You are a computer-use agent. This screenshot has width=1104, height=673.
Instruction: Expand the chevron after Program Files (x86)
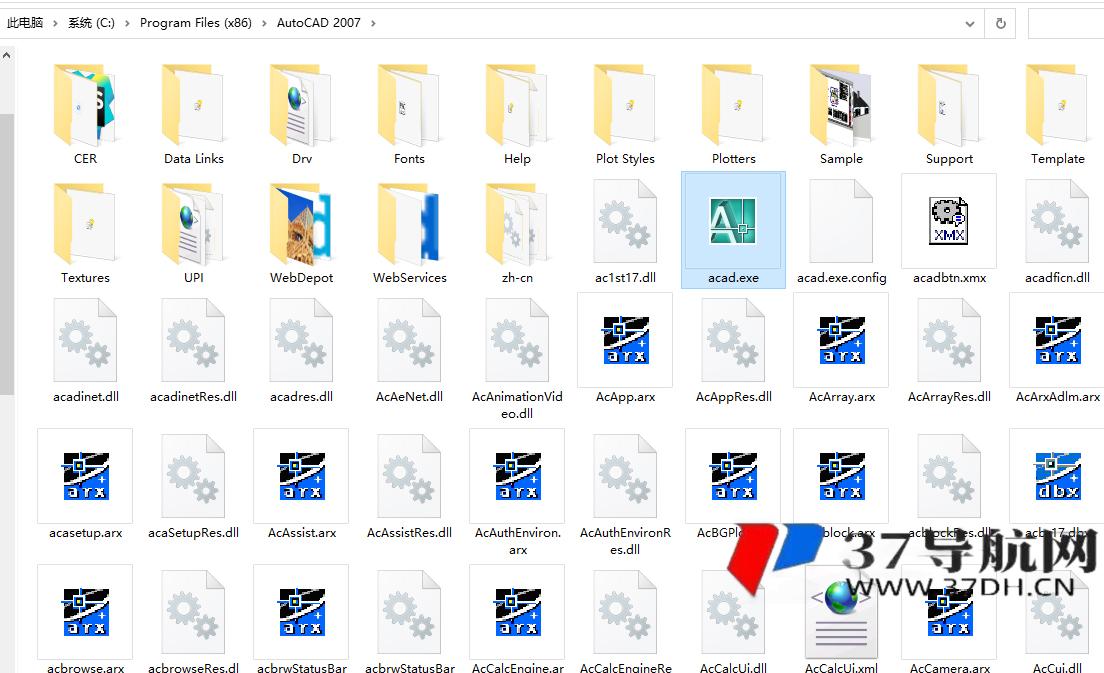pyautogui.click(x=265, y=23)
